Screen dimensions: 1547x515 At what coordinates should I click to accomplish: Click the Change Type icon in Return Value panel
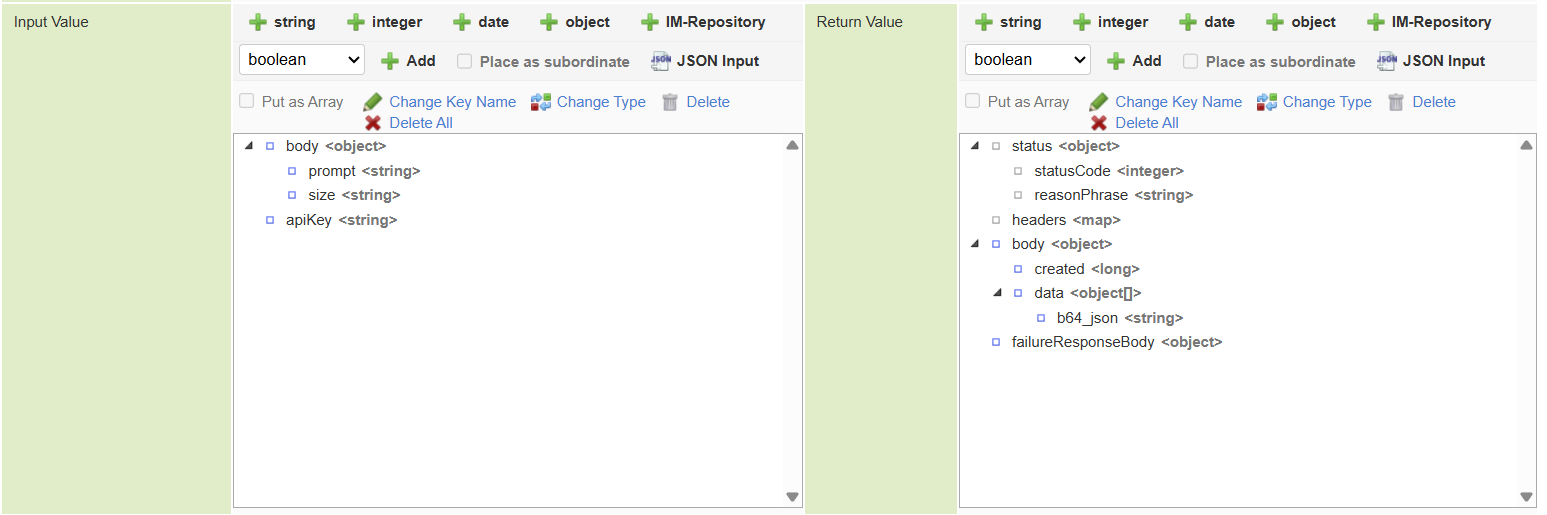pyautogui.click(x=1267, y=102)
